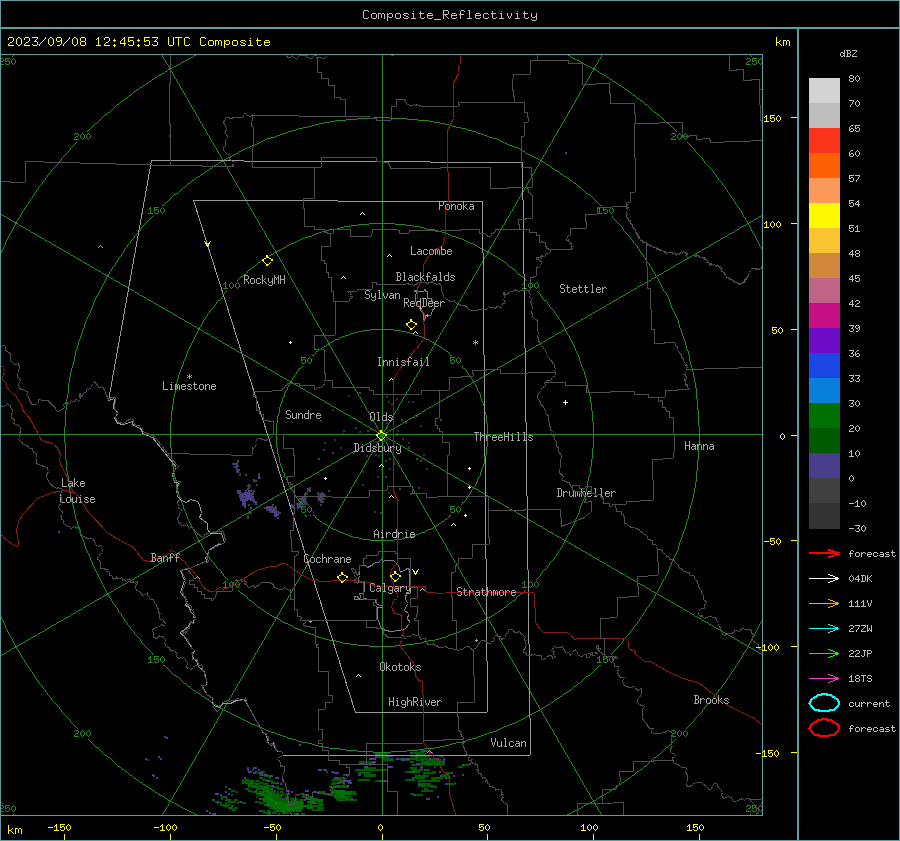Screen dimensions: 900x841
Task: Click the Stettler label
Action: [x=583, y=289]
